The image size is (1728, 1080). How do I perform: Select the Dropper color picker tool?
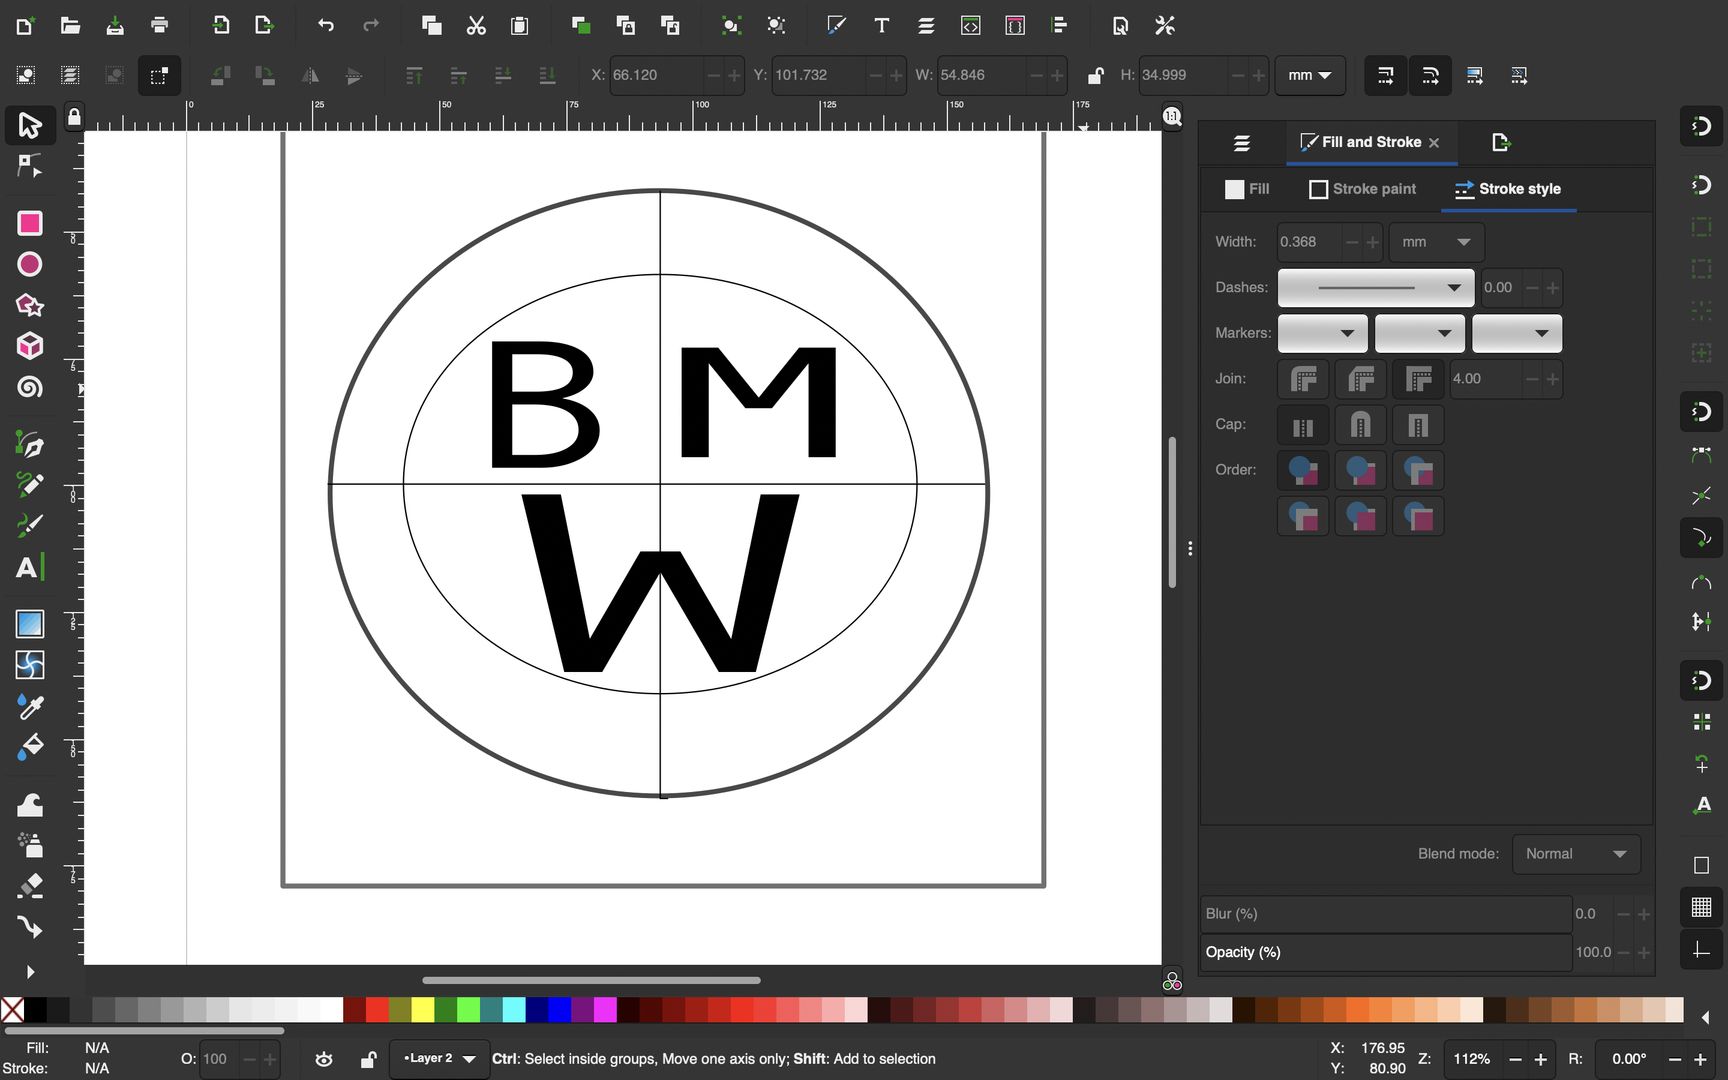click(x=30, y=706)
